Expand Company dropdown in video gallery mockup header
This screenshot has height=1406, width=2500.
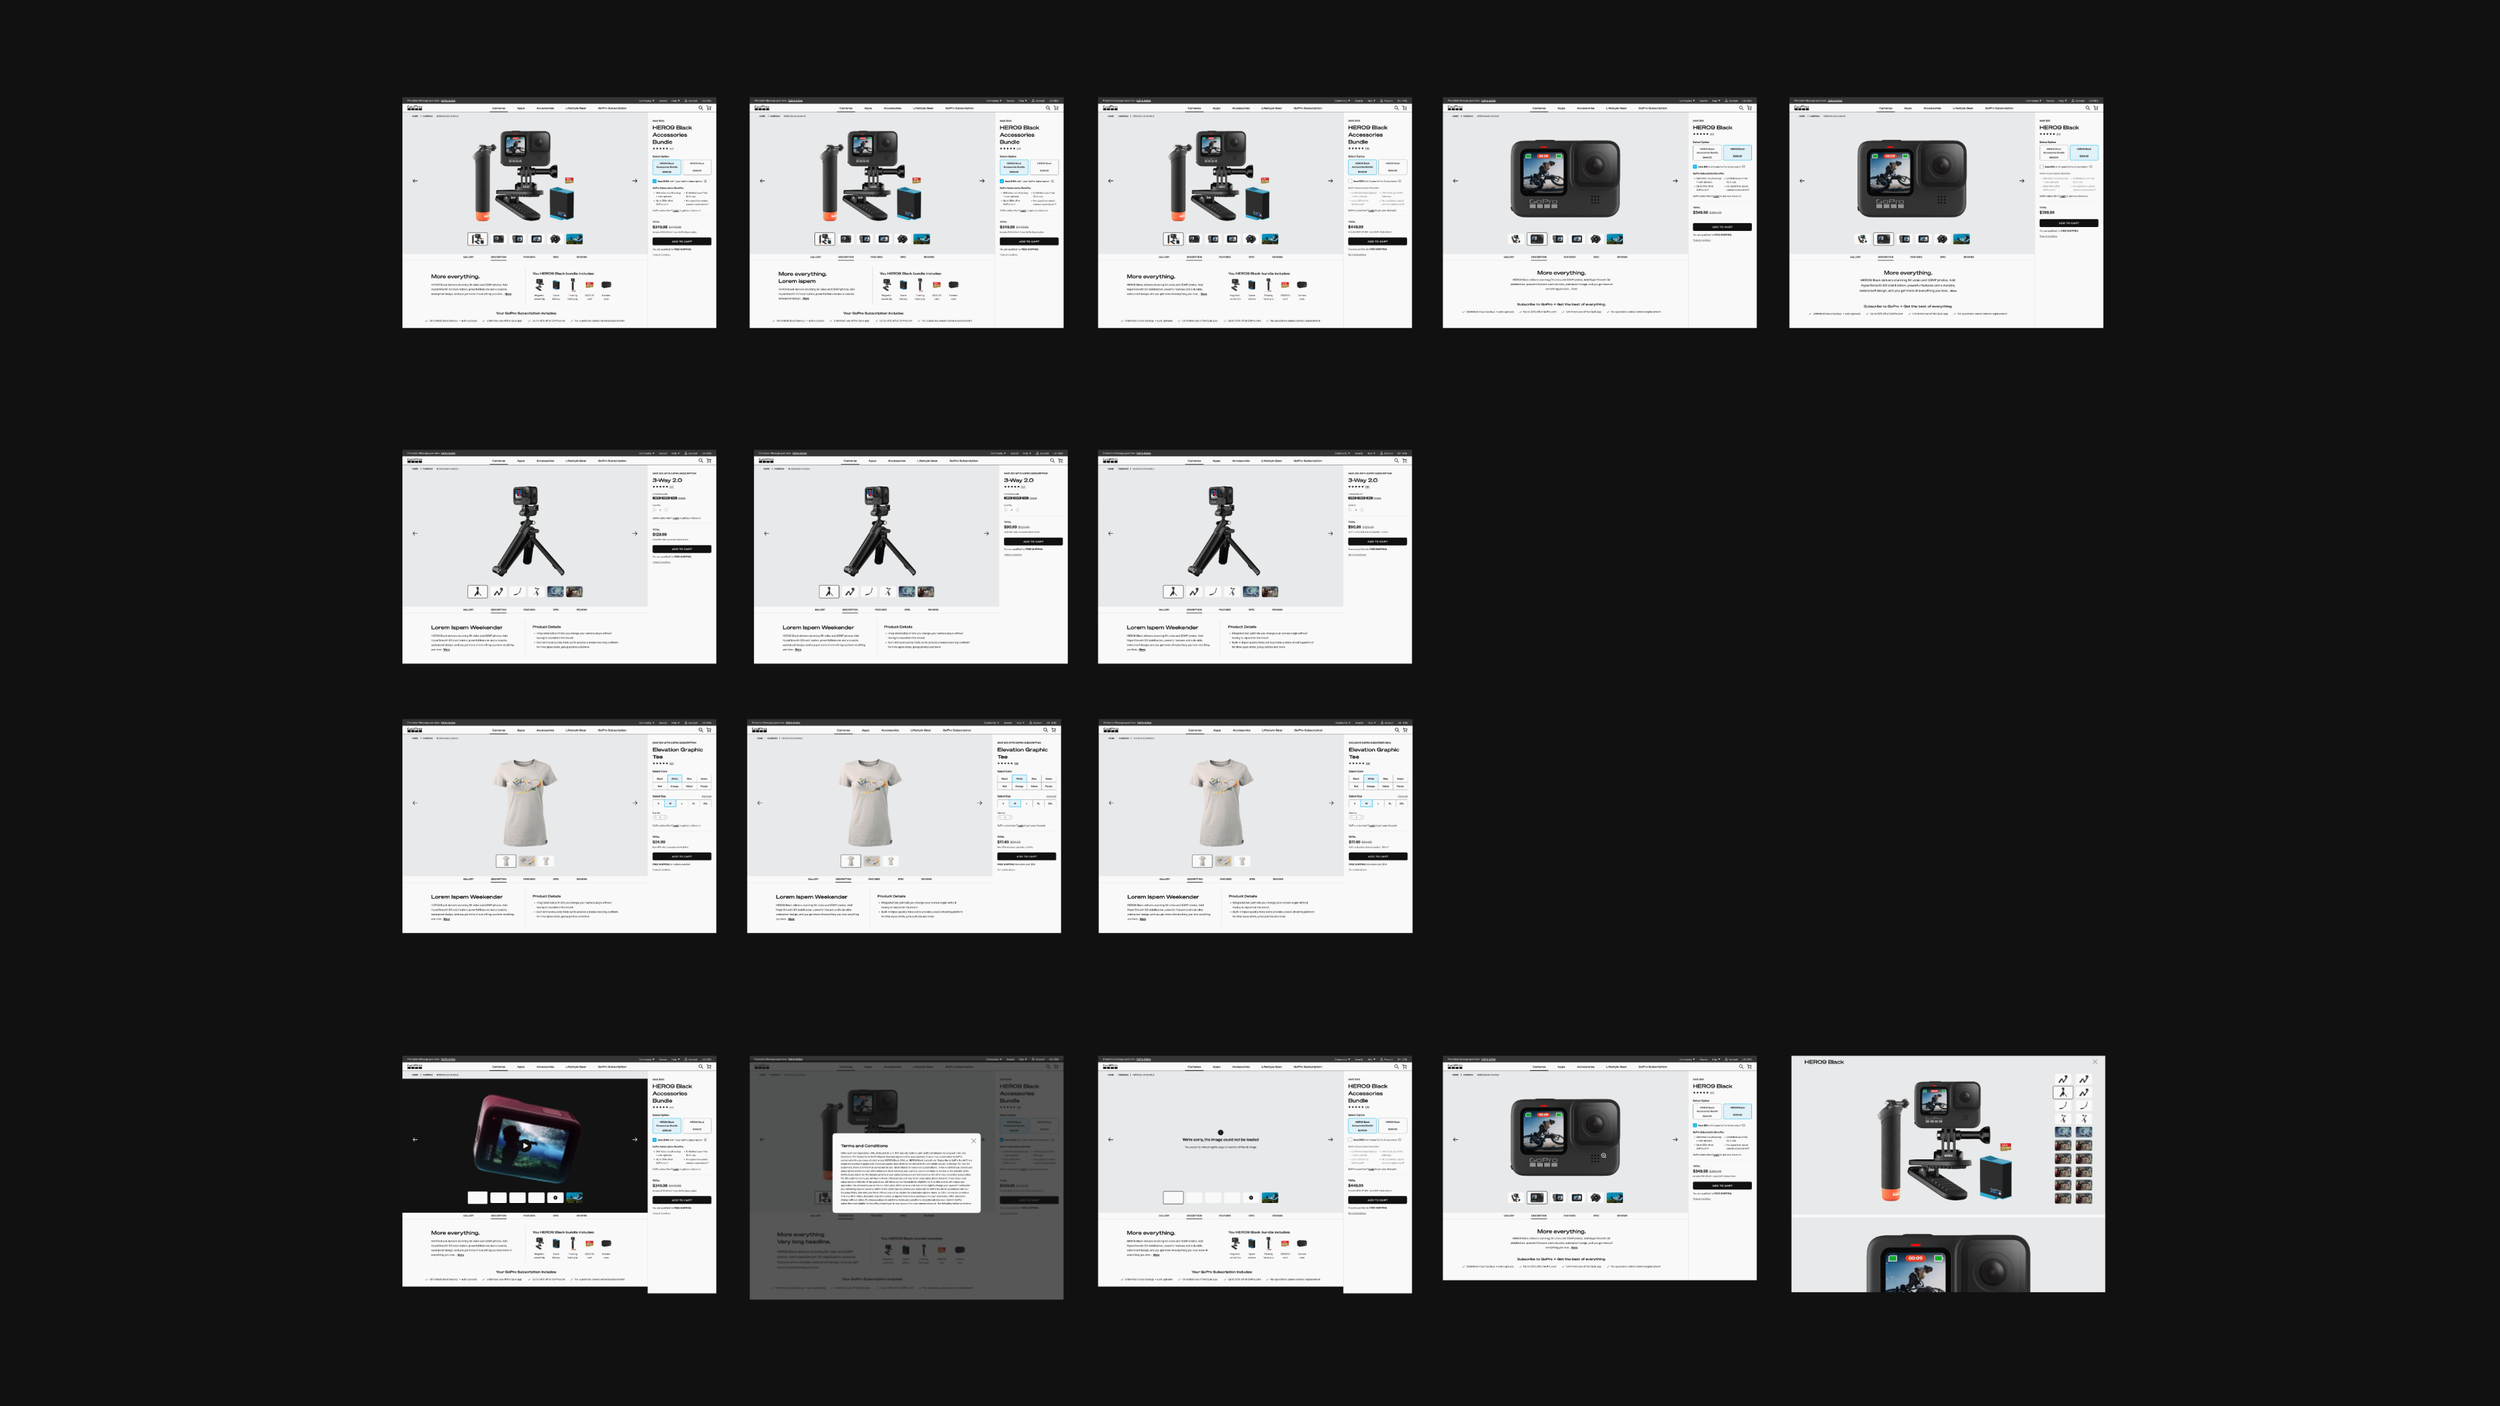[x=646, y=1059]
